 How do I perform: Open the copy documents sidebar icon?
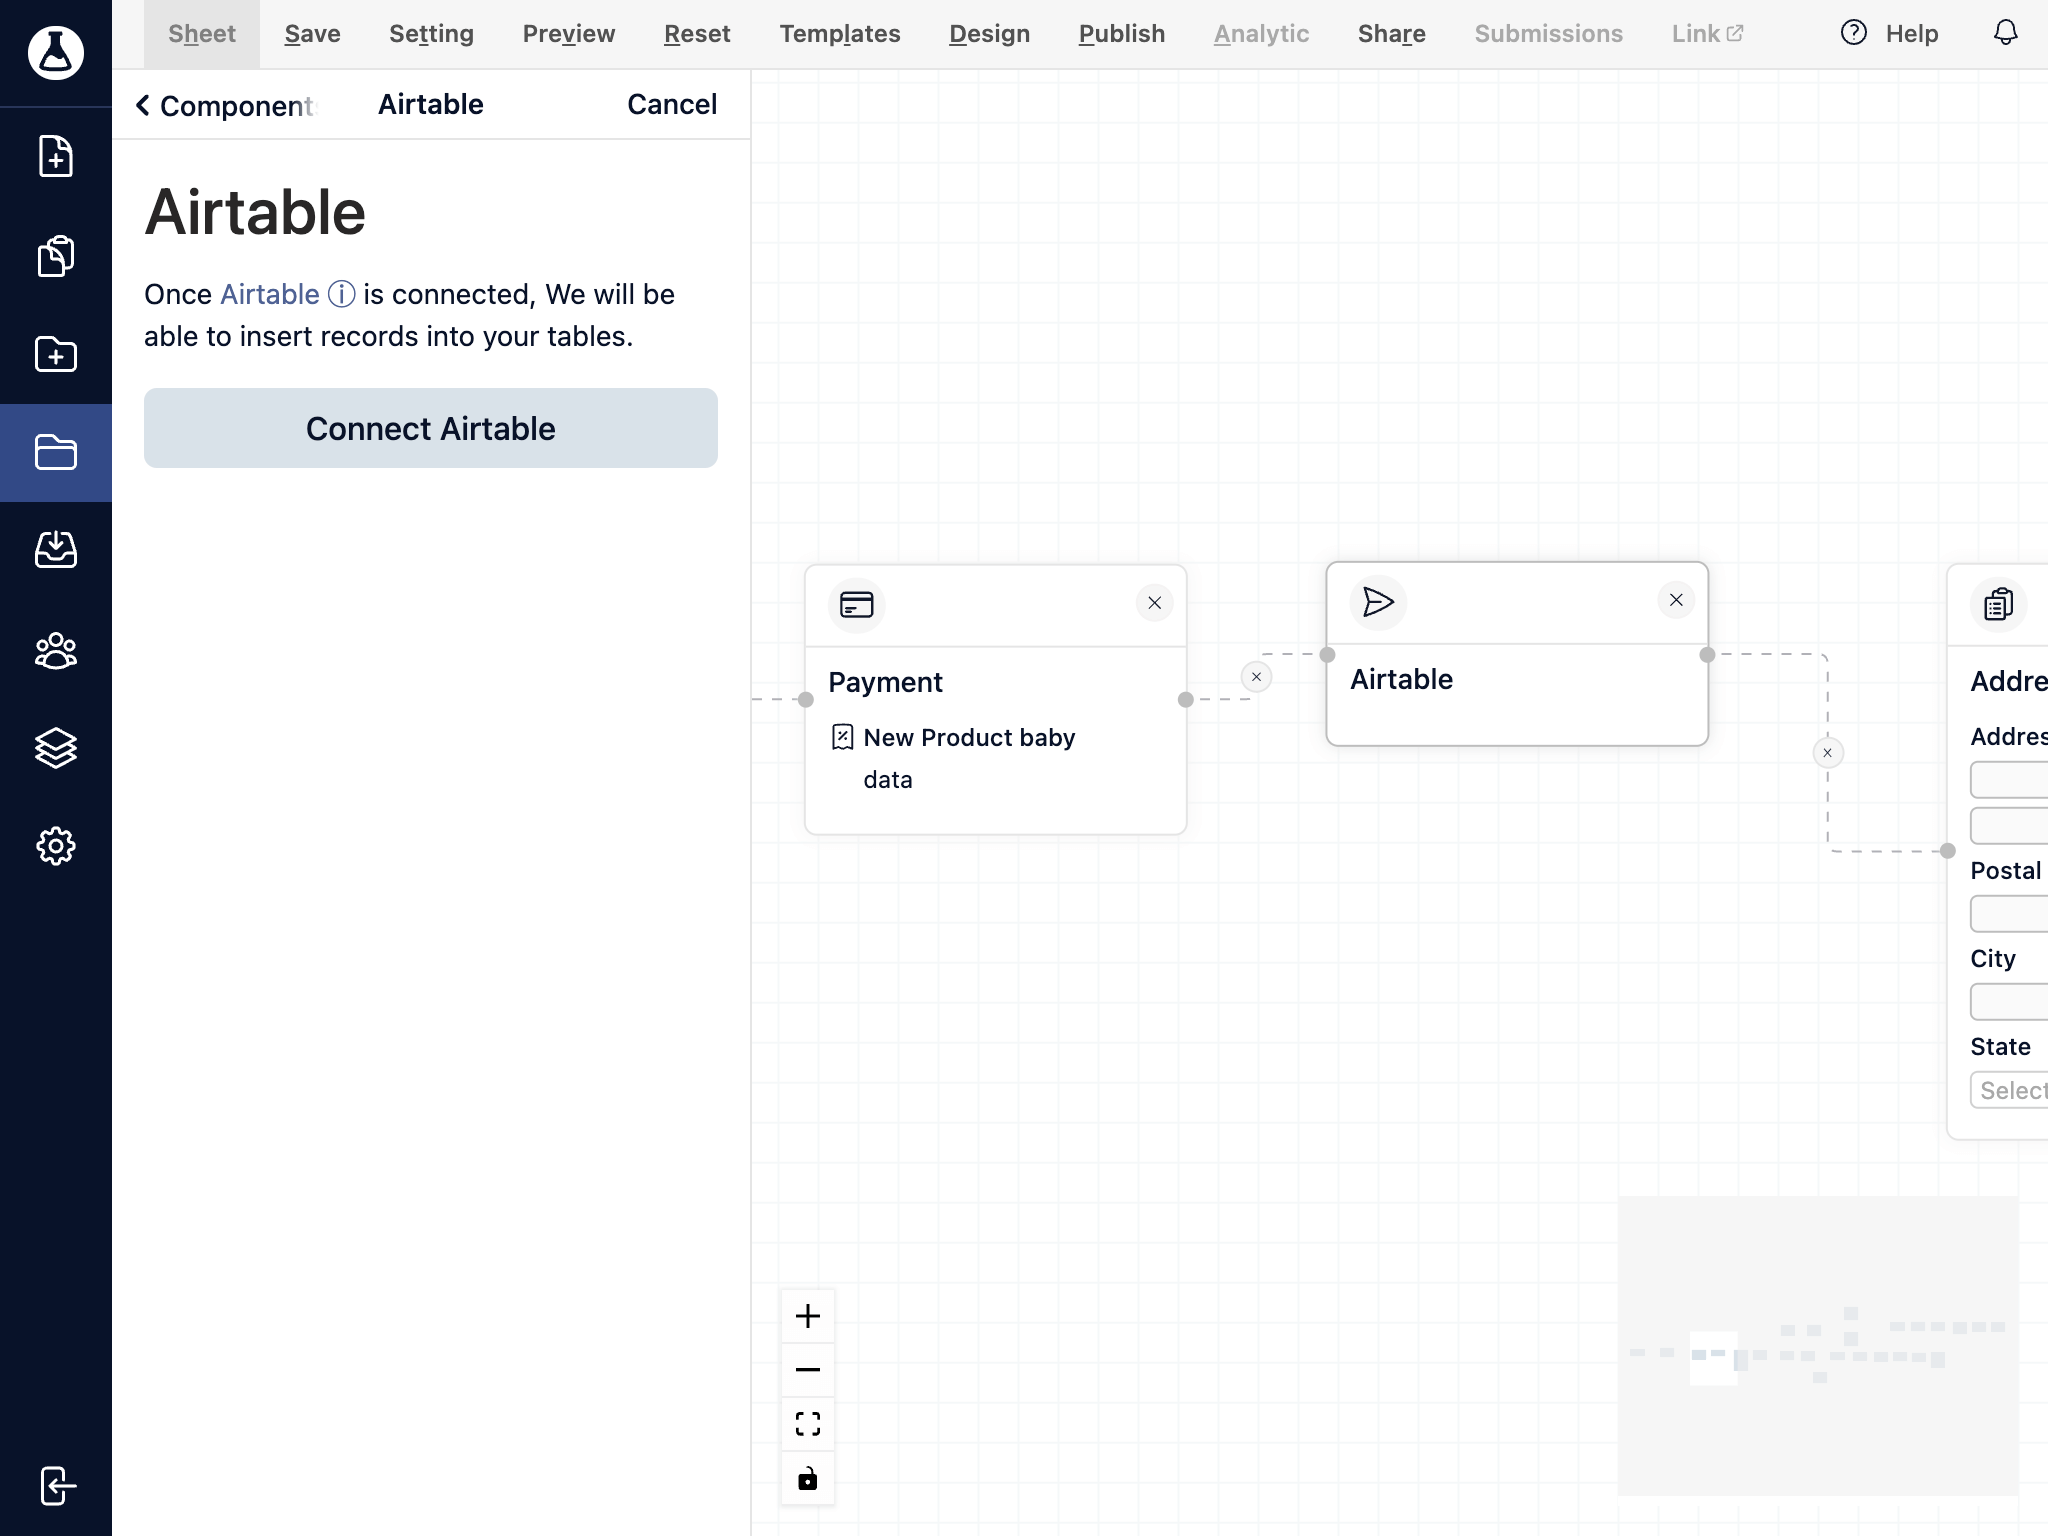55,256
